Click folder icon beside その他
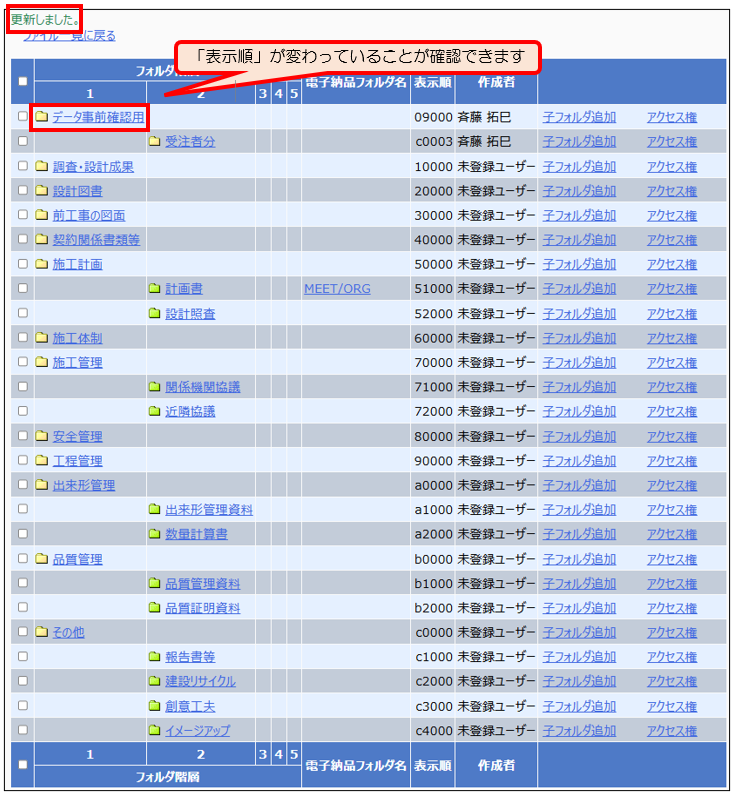The image size is (742, 799). pos(42,632)
